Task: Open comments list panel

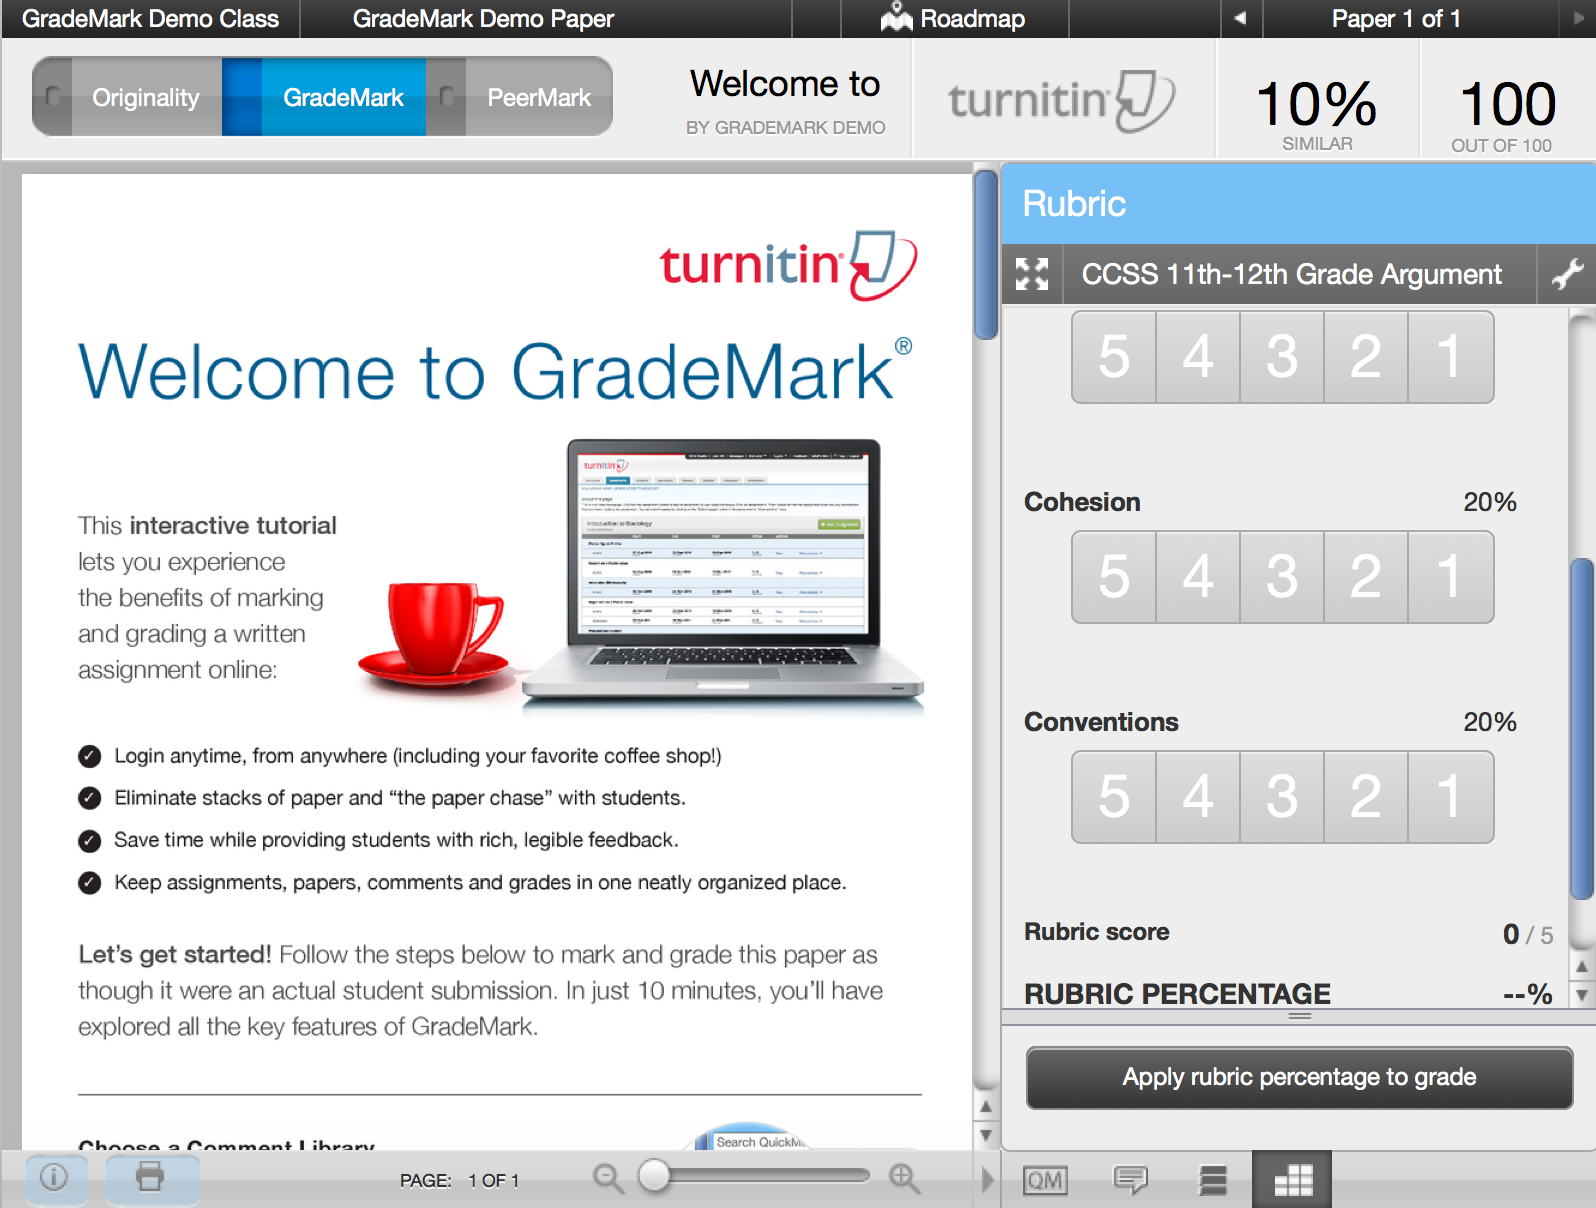Action: click(1213, 1181)
